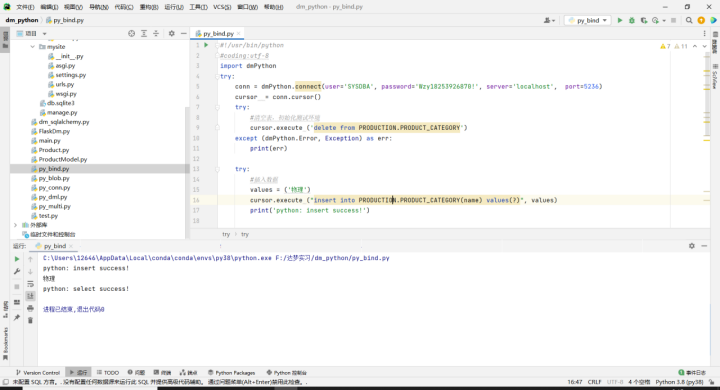The width and height of the screenshot is (720, 390).
Task: Open run panel gear settings
Action: [692, 246]
